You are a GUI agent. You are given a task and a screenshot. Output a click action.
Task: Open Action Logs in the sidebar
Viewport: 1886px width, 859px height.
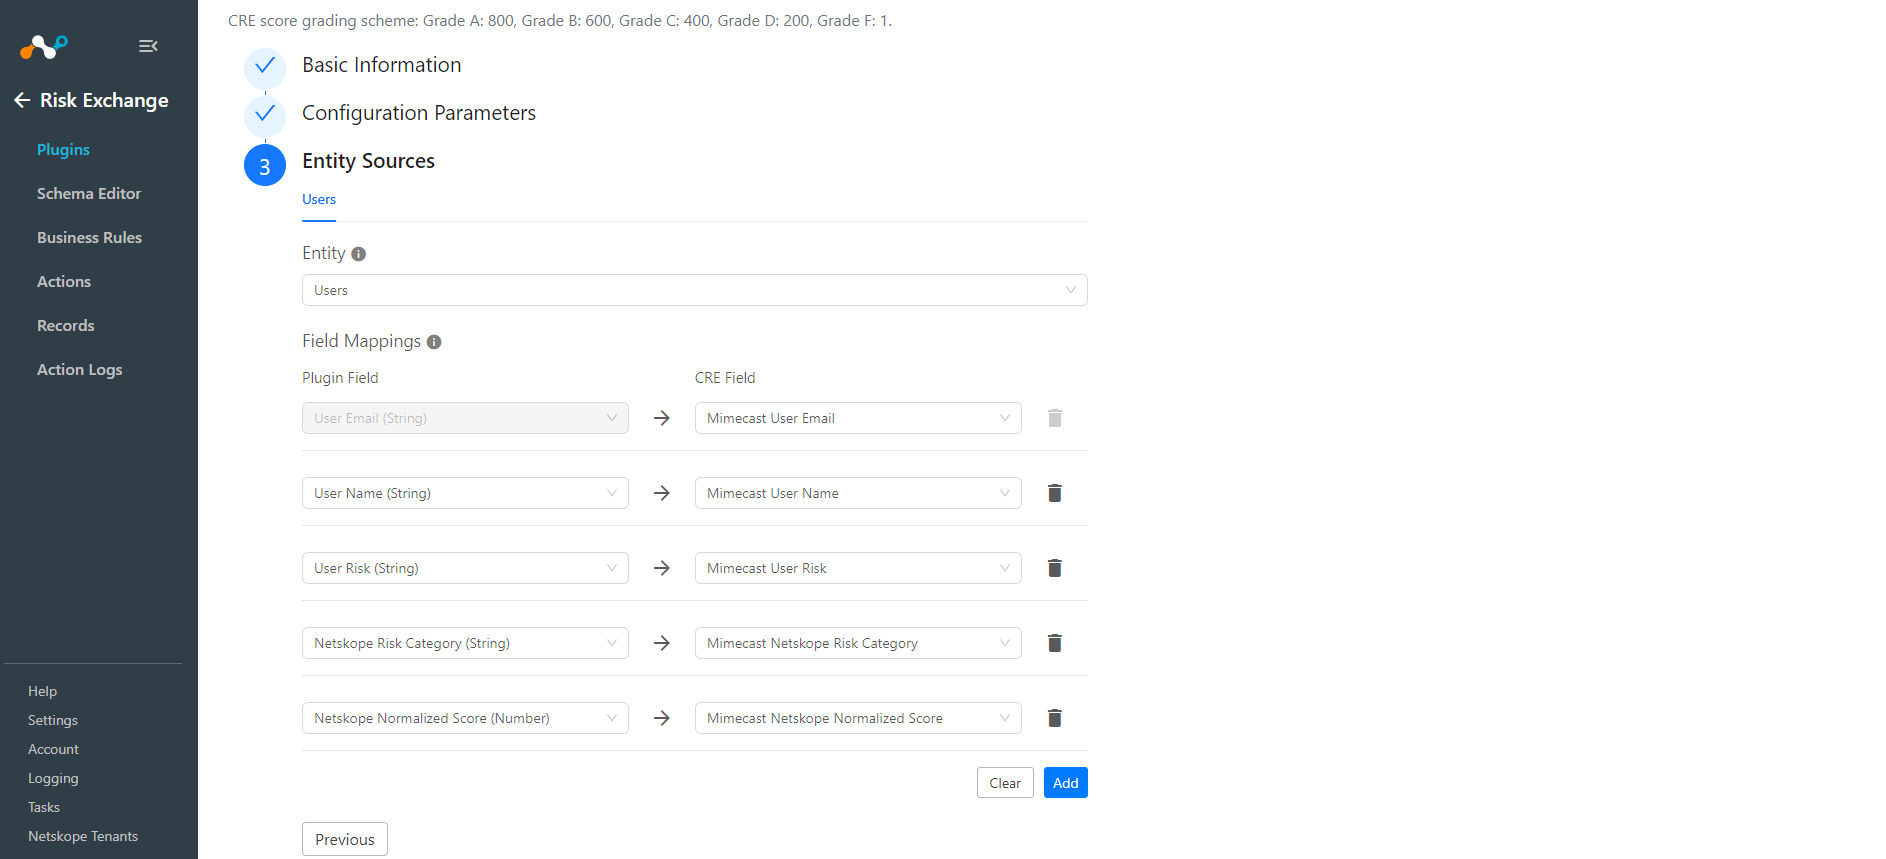click(79, 369)
